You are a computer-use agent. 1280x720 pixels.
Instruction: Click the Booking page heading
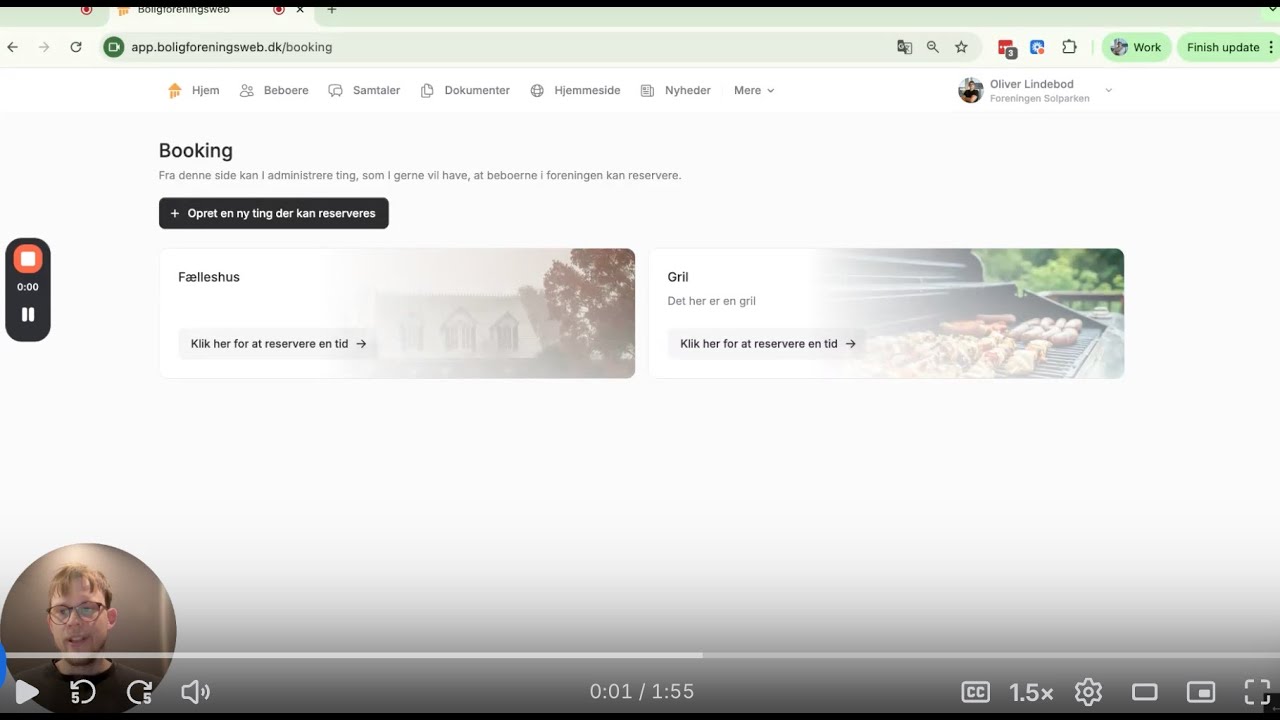click(196, 151)
